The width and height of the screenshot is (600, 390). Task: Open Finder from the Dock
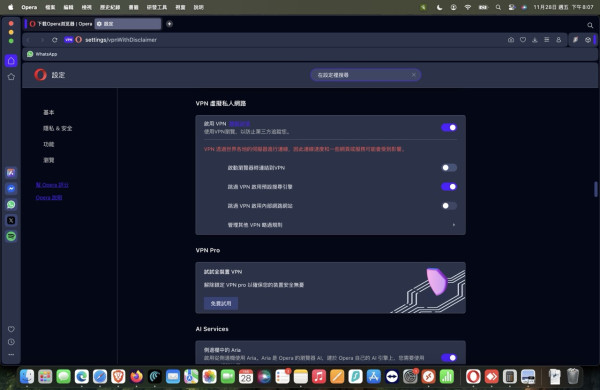[x=27, y=377]
